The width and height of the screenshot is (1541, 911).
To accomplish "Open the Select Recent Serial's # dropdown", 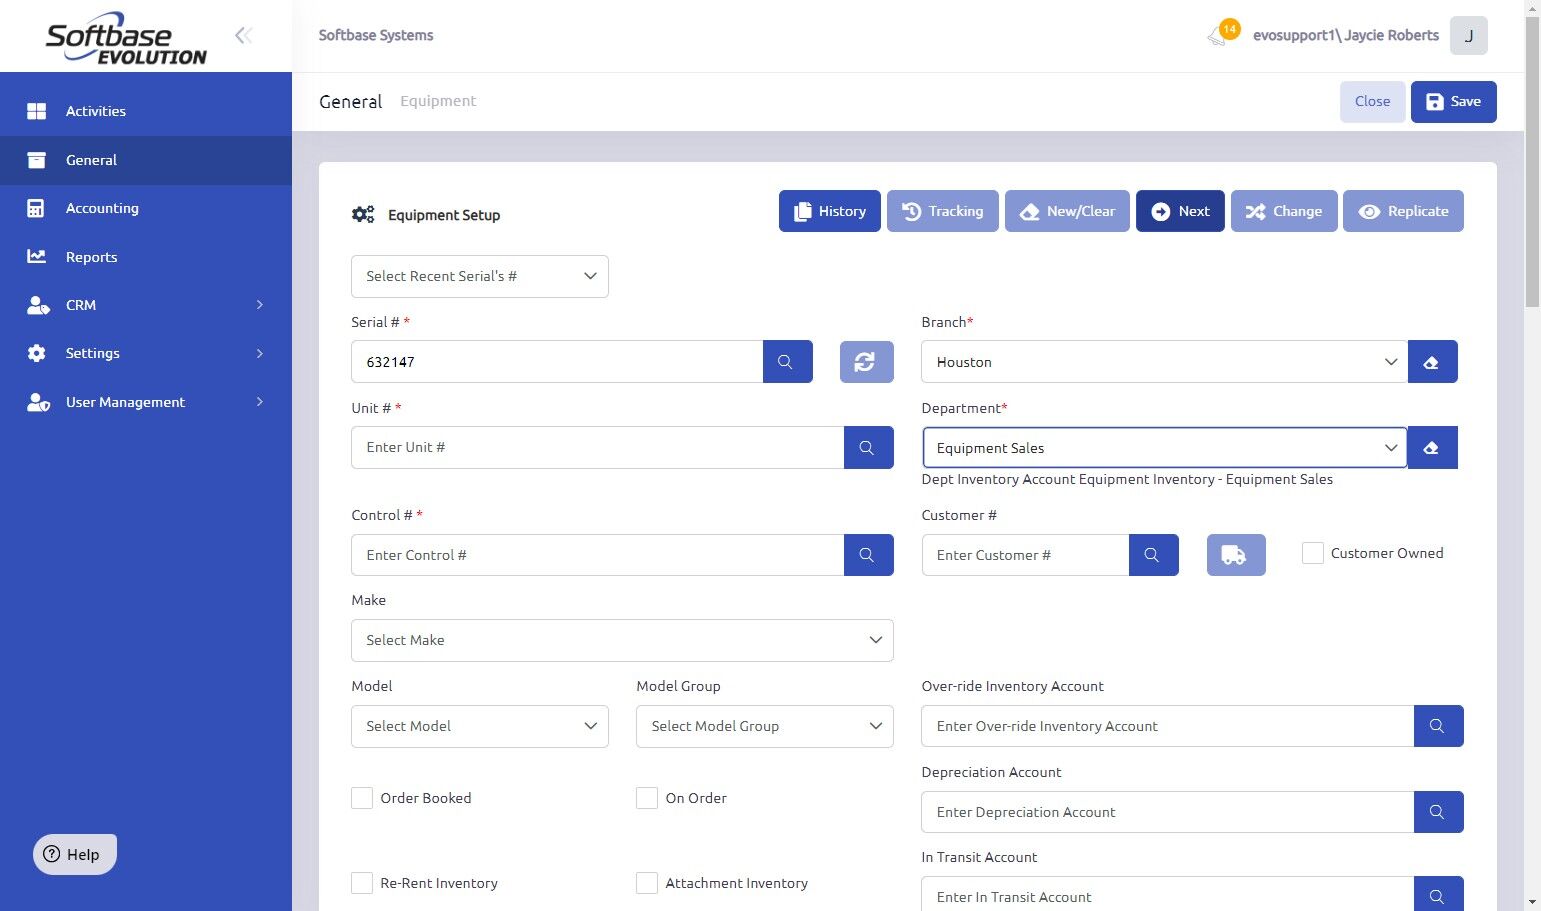I will point(480,276).
